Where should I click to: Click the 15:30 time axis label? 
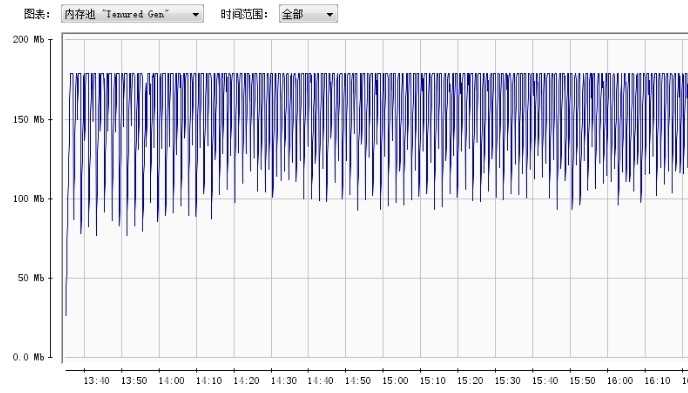coord(508,381)
